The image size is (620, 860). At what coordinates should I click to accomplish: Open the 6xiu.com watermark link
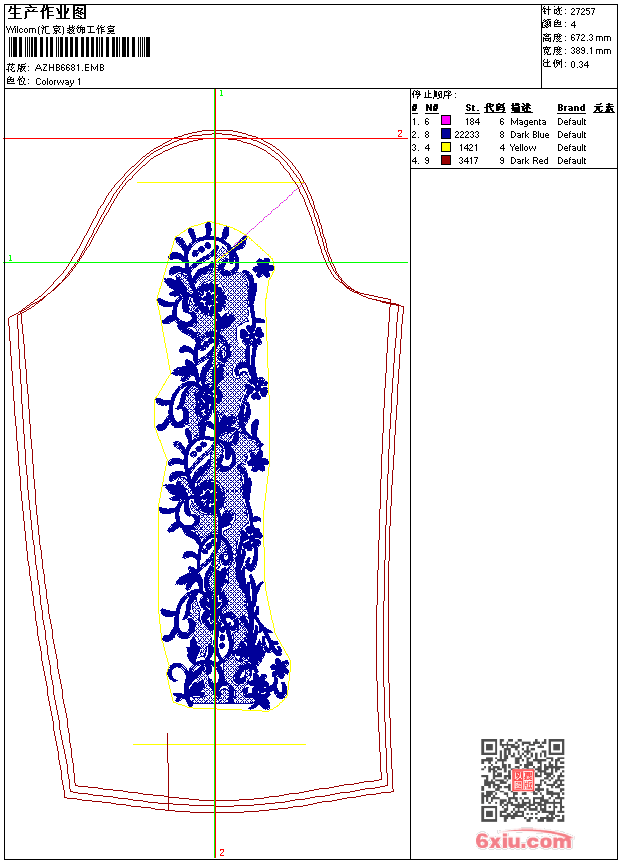(524, 841)
